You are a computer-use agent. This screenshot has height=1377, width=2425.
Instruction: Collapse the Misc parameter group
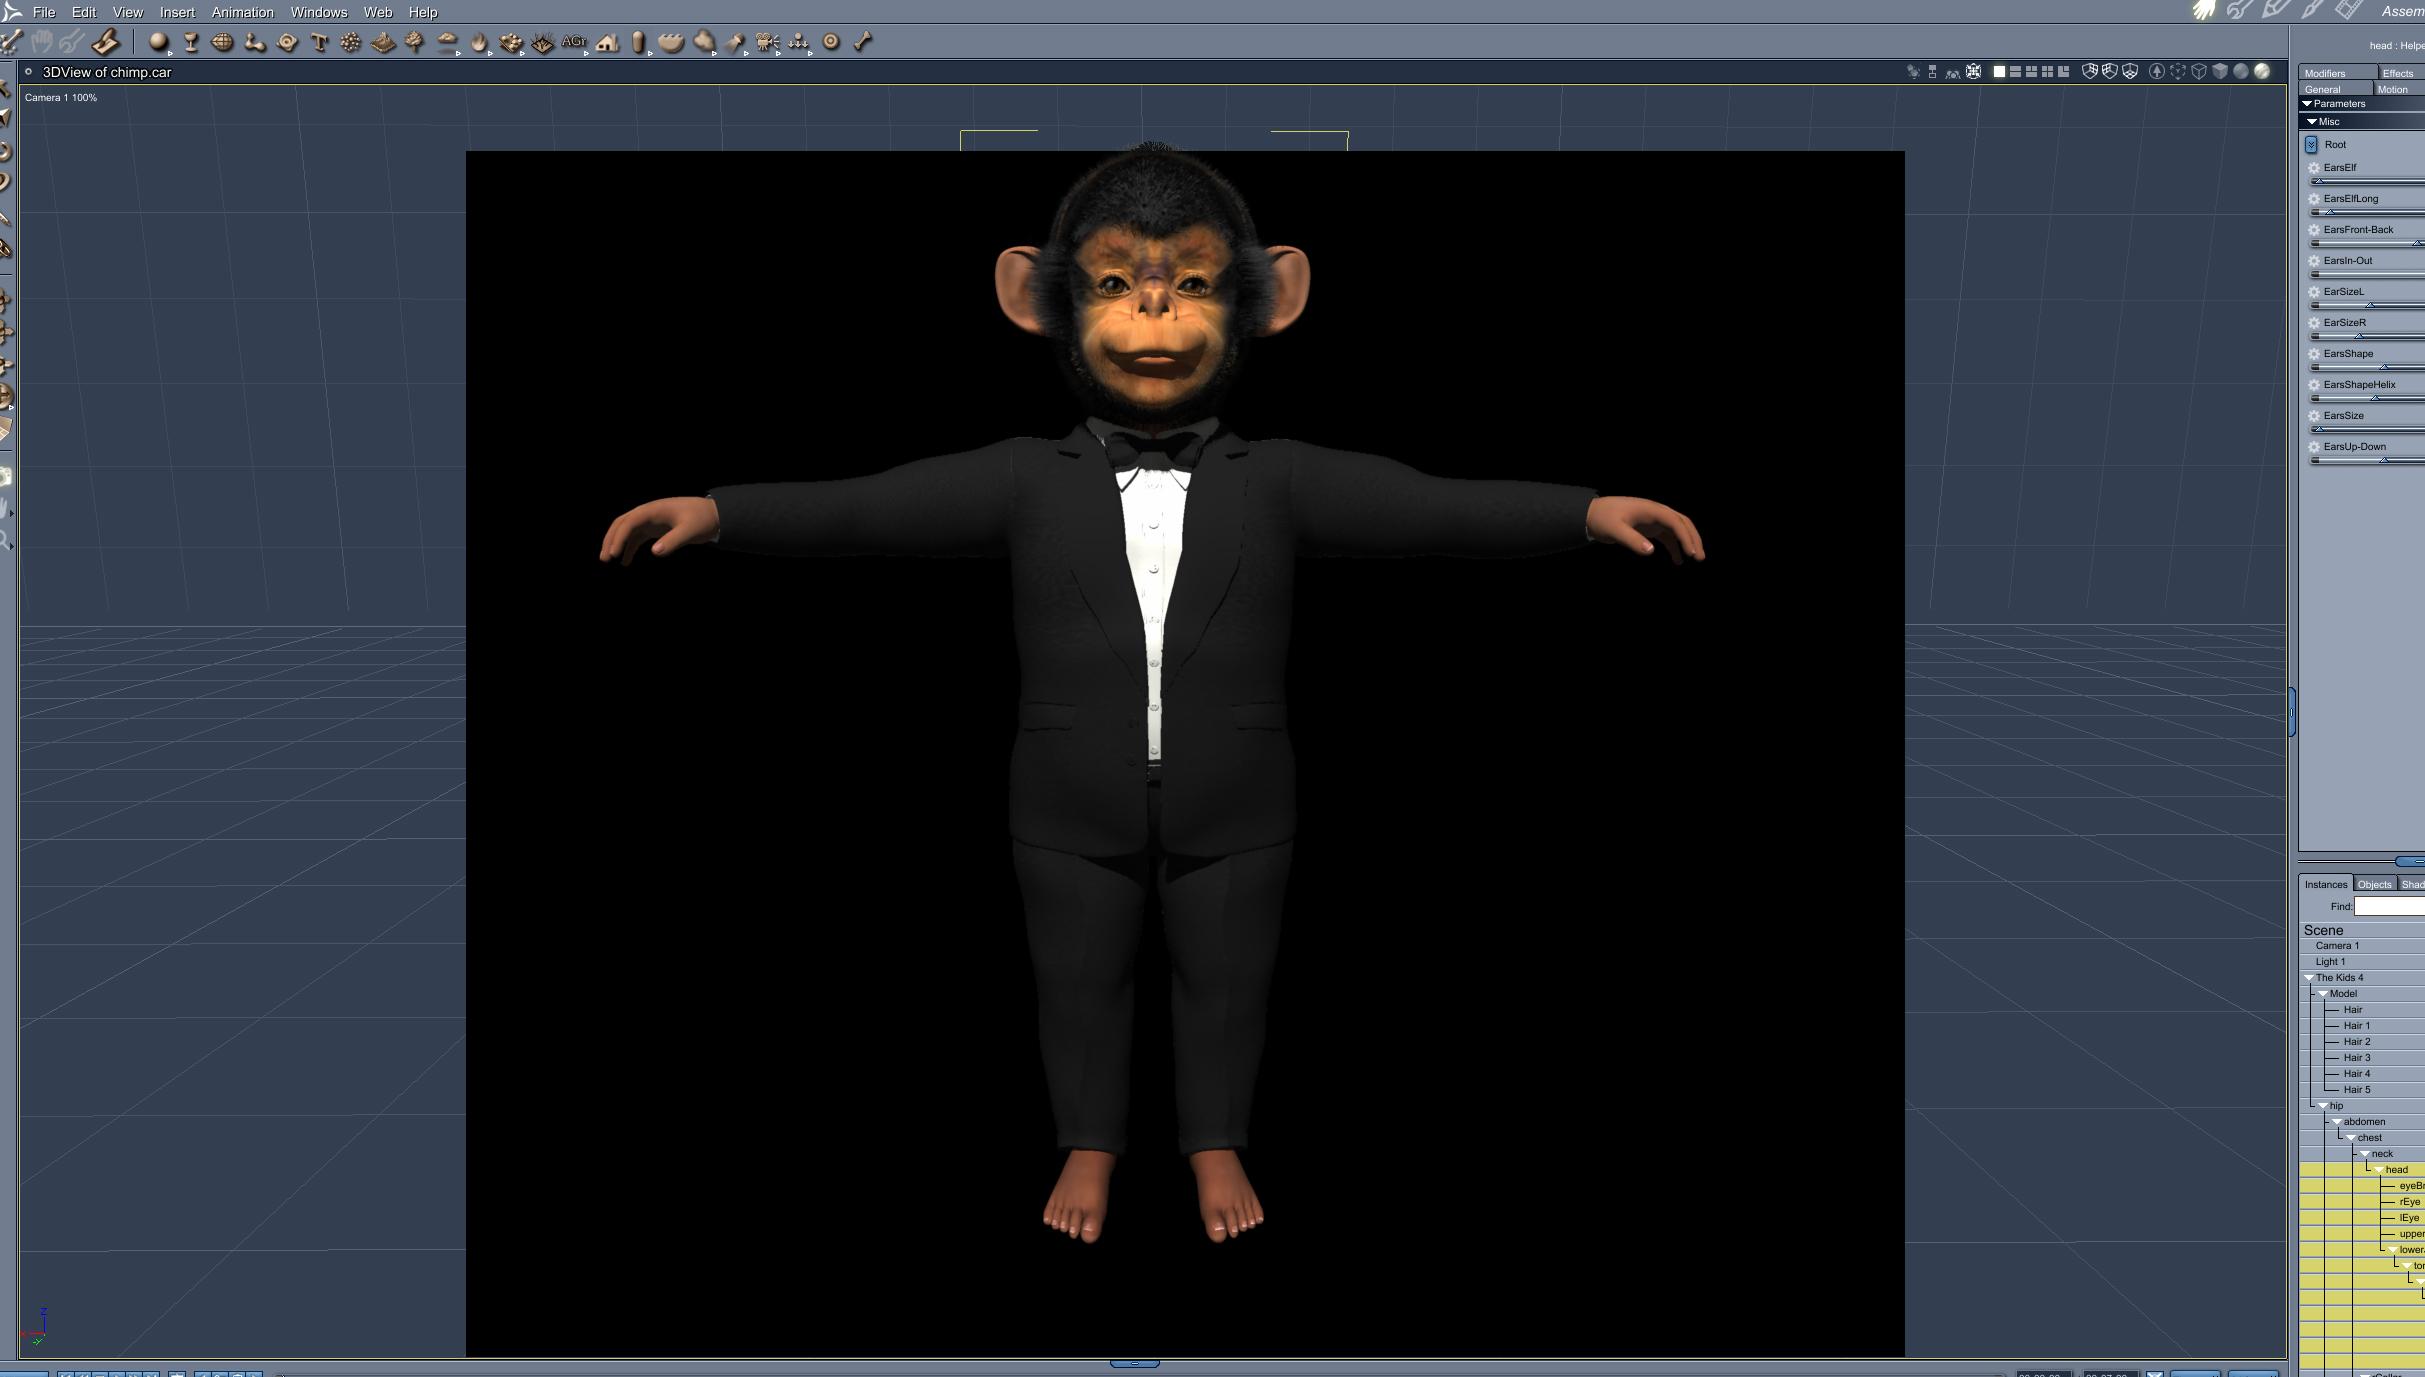(2312, 122)
